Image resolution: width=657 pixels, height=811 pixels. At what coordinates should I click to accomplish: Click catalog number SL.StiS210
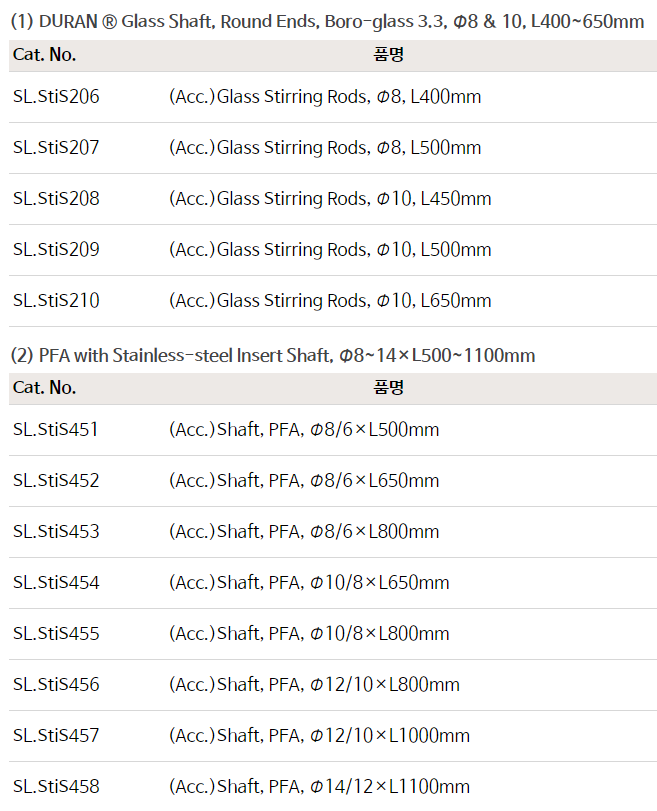coord(56,301)
